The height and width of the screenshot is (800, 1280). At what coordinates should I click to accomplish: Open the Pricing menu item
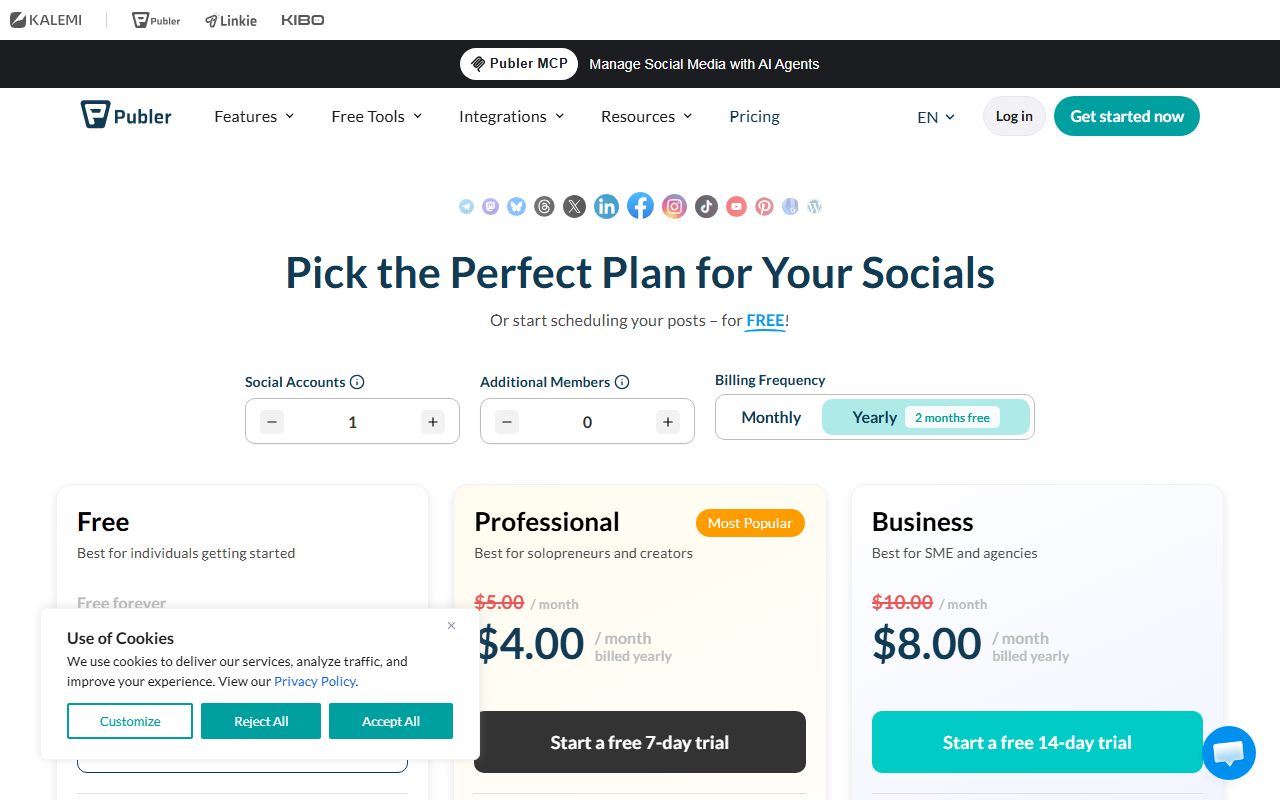pyautogui.click(x=754, y=116)
